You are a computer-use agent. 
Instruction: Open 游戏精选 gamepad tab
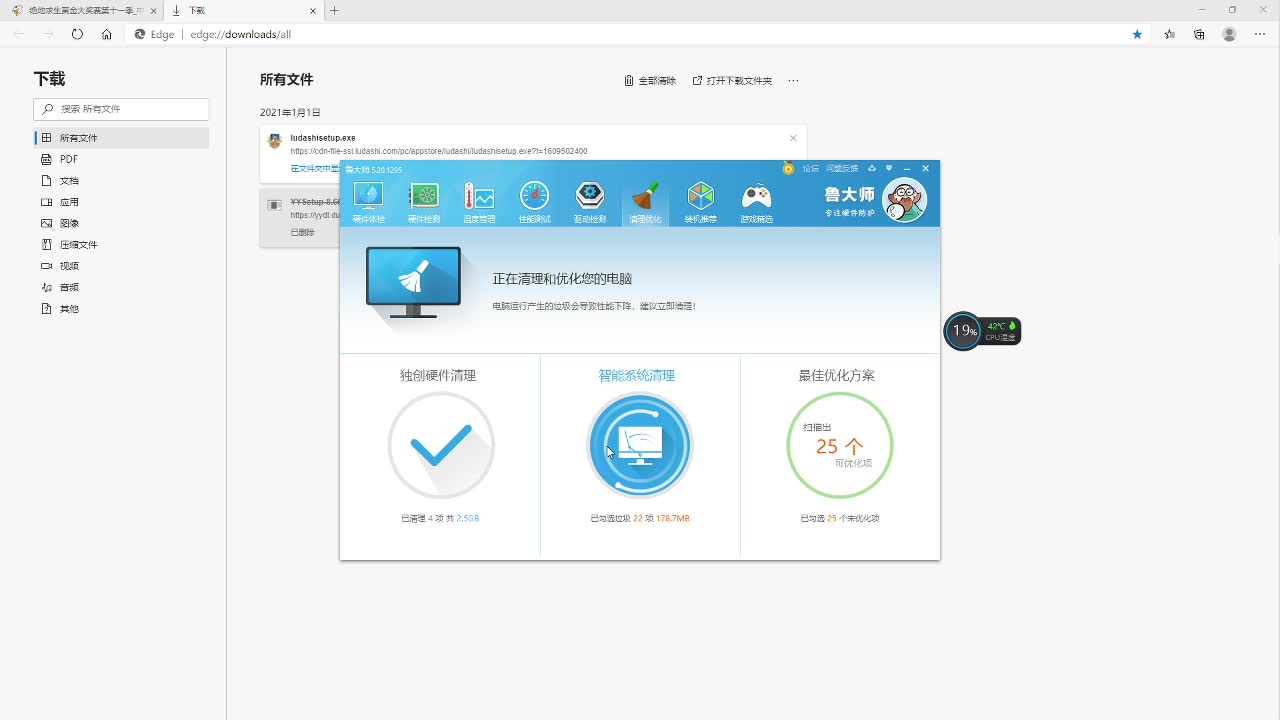point(756,202)
